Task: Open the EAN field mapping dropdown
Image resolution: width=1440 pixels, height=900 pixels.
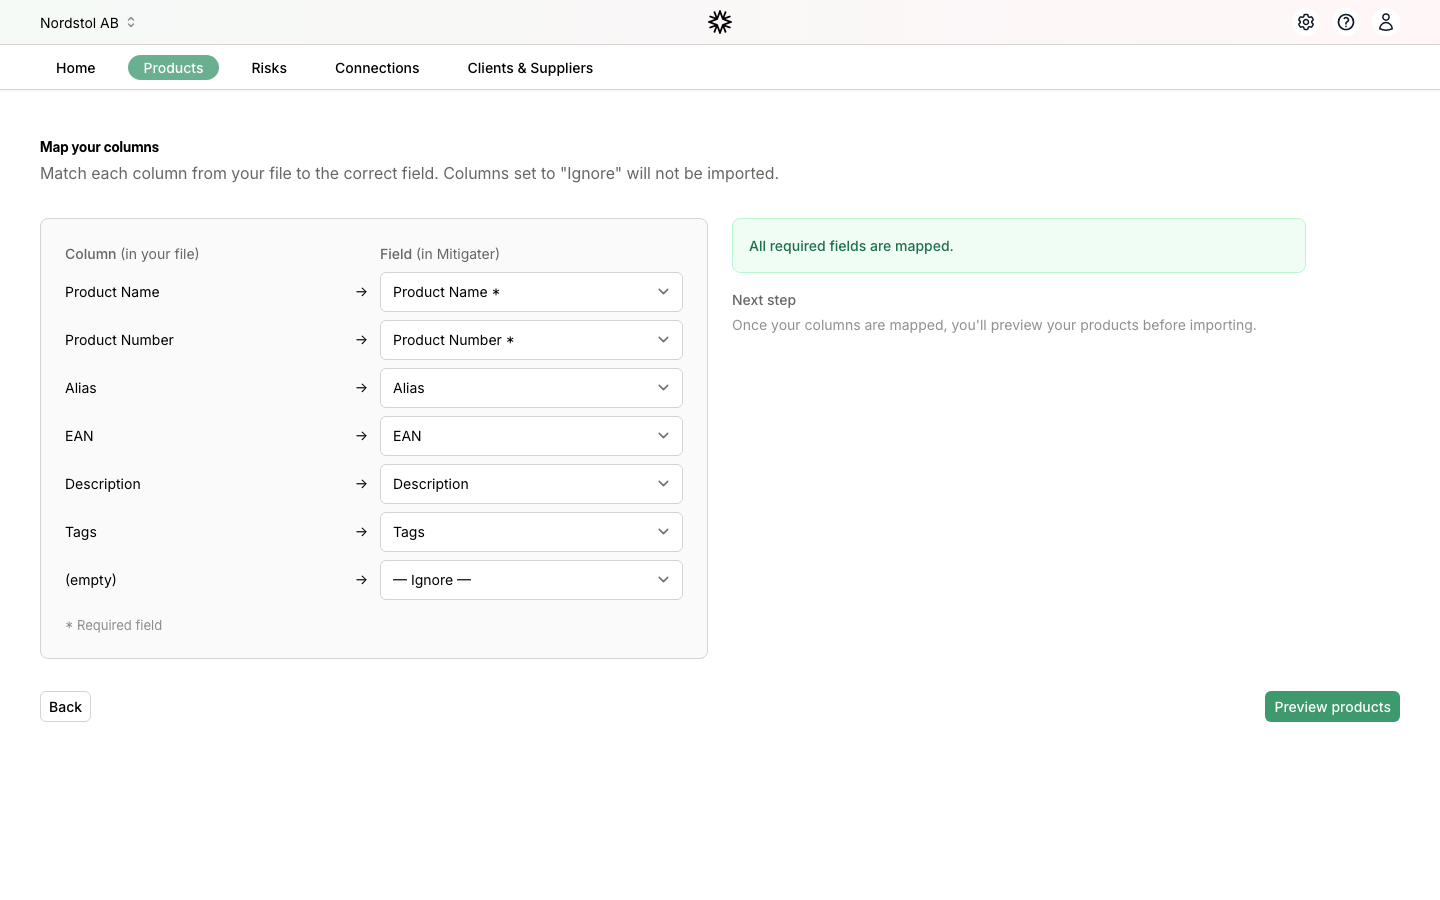Action: (531, 436)
